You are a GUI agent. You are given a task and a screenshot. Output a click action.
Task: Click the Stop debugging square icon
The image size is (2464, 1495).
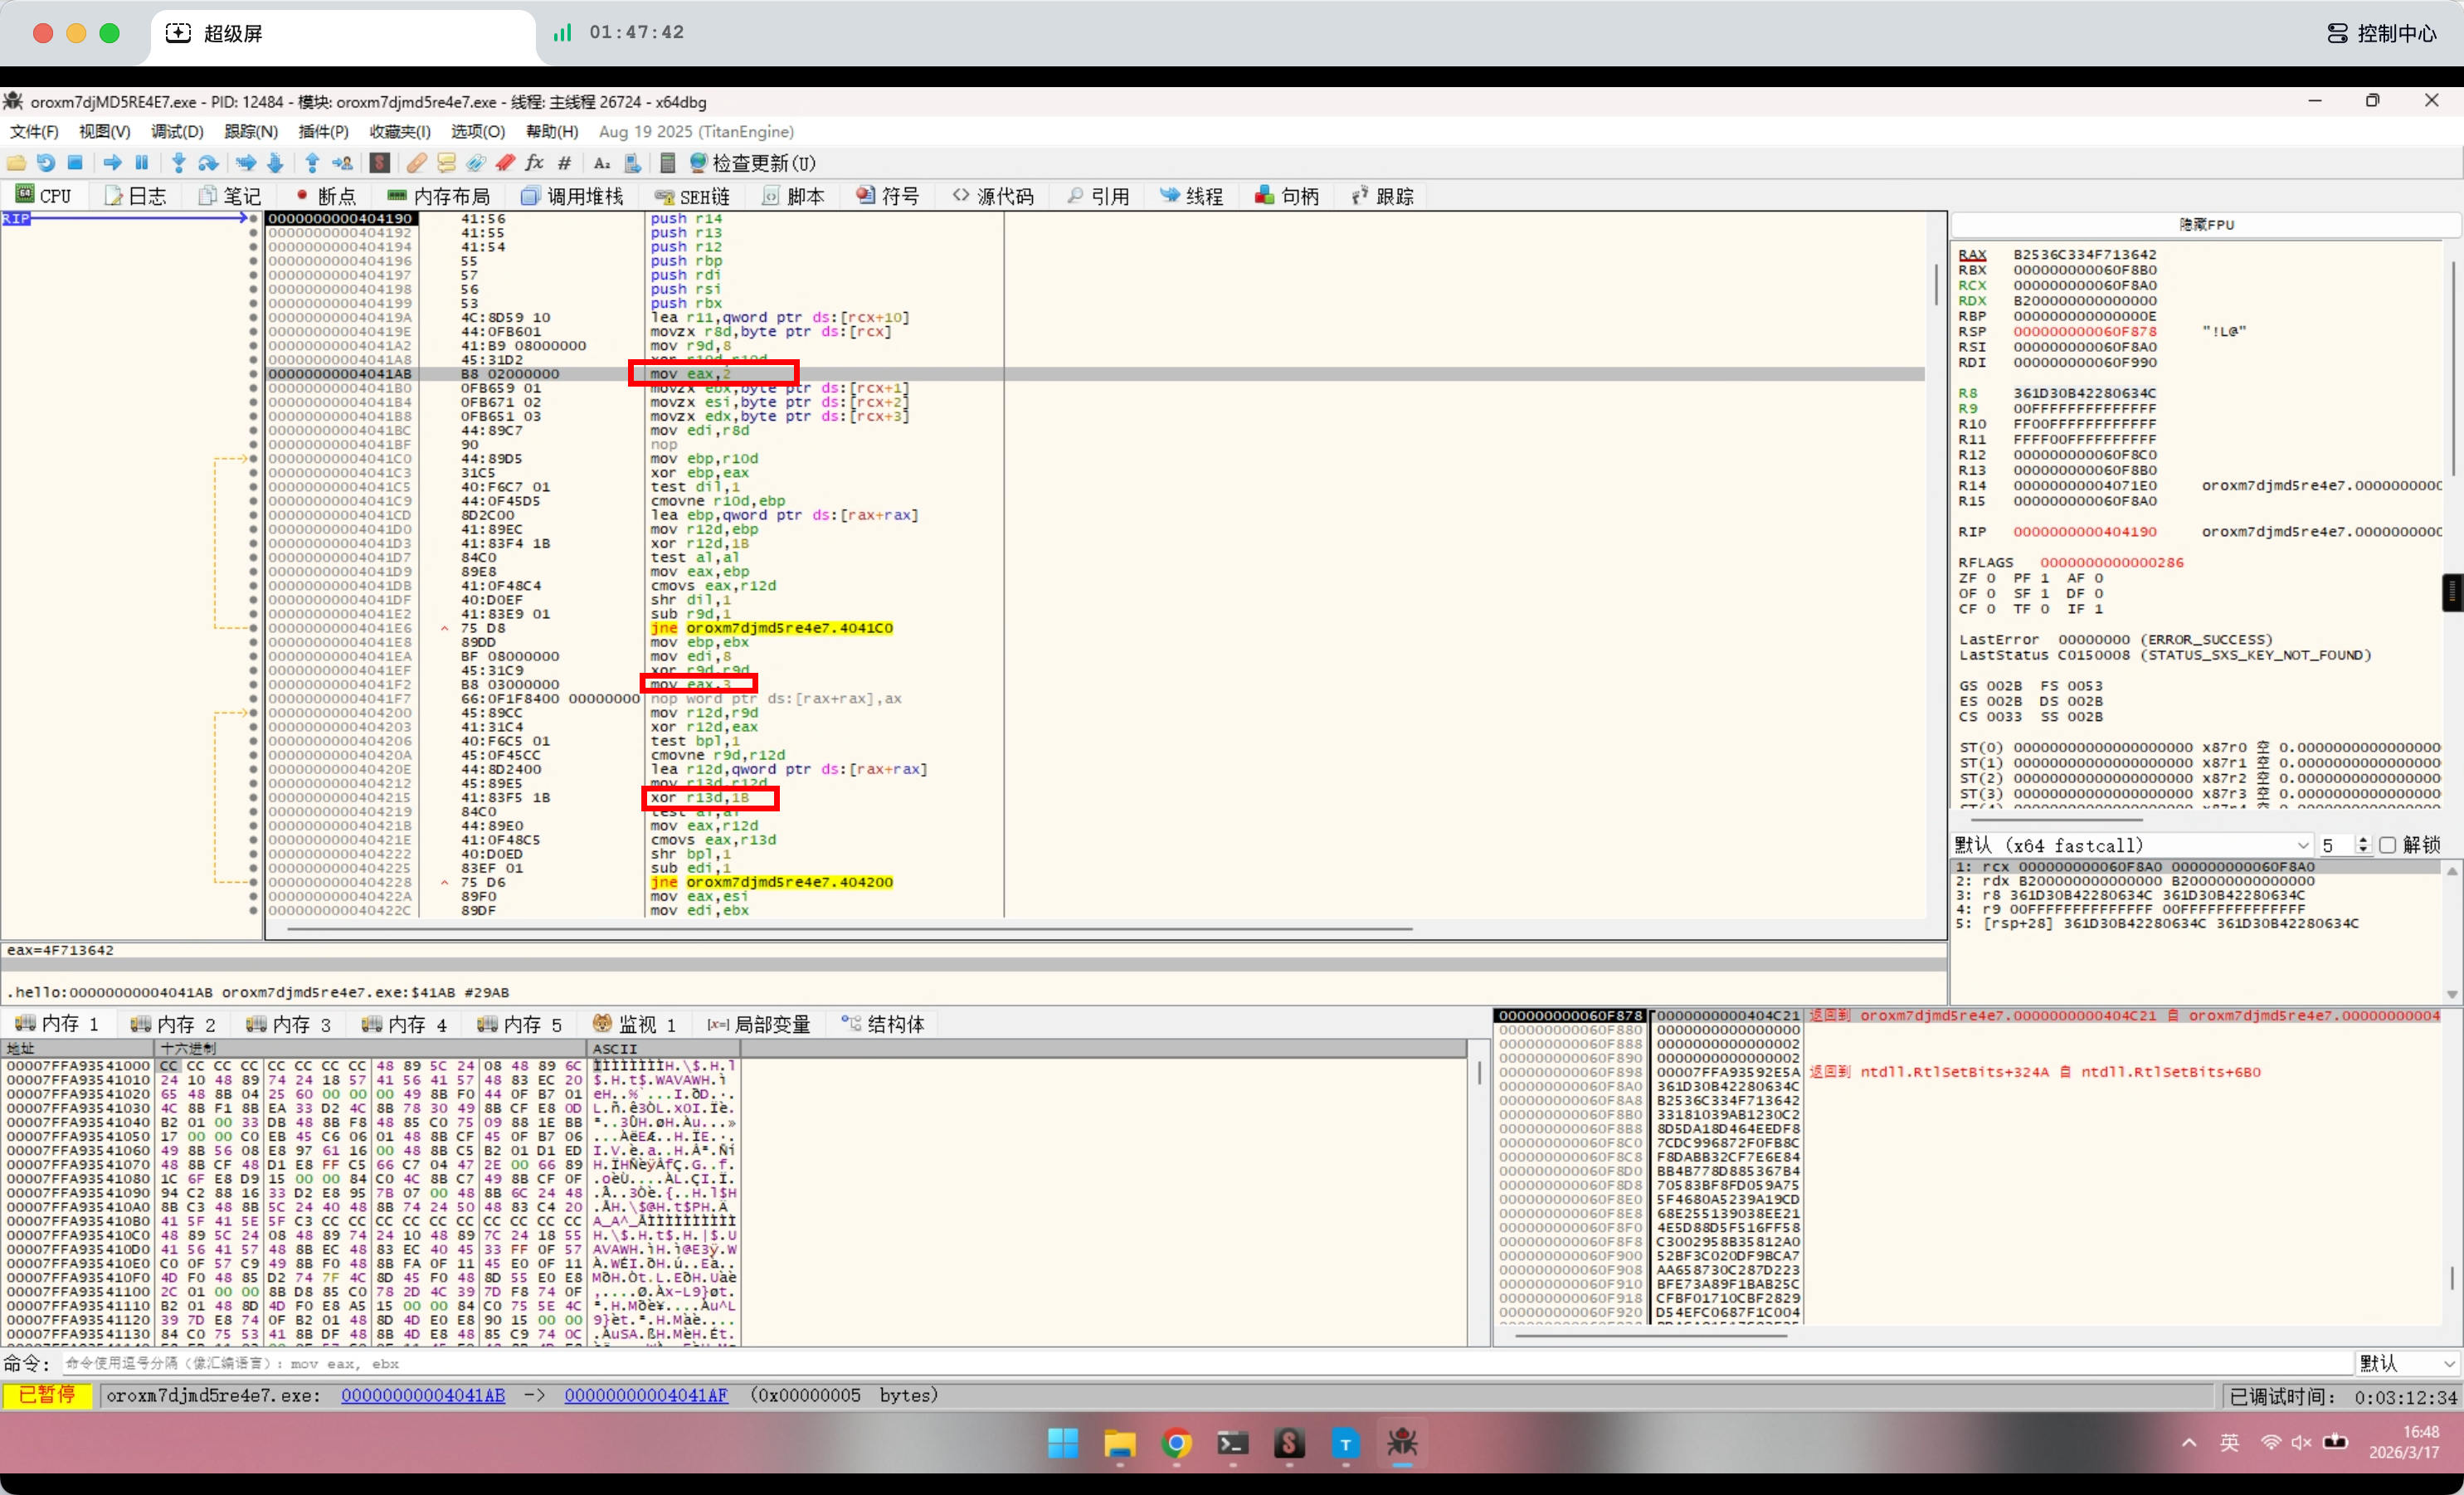[x=75, y=163]
